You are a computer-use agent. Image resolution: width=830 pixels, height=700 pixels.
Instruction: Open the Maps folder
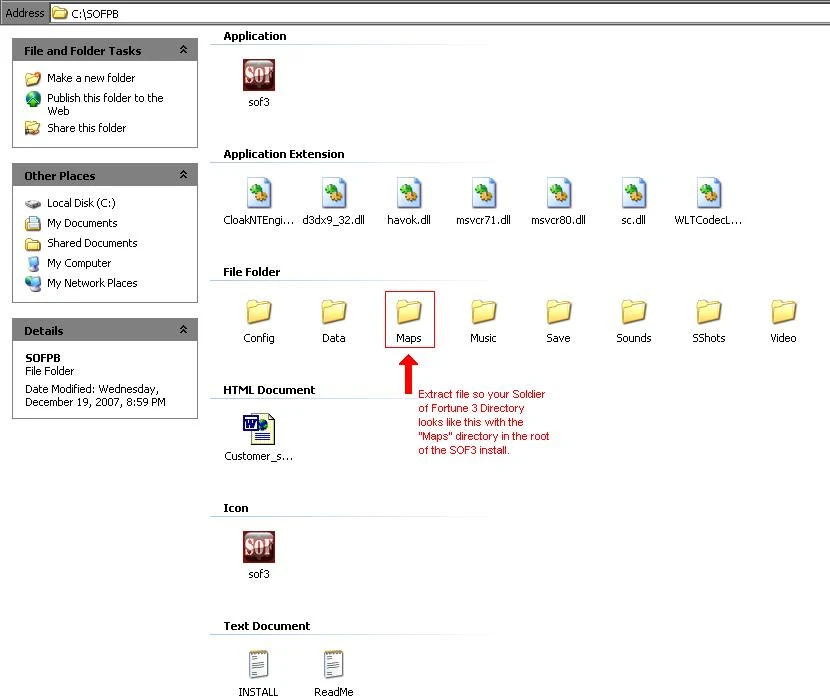coord(408,312)
